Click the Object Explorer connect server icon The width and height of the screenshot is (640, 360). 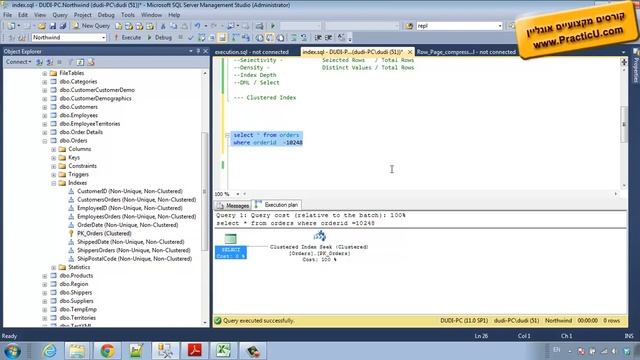point(39,62)
